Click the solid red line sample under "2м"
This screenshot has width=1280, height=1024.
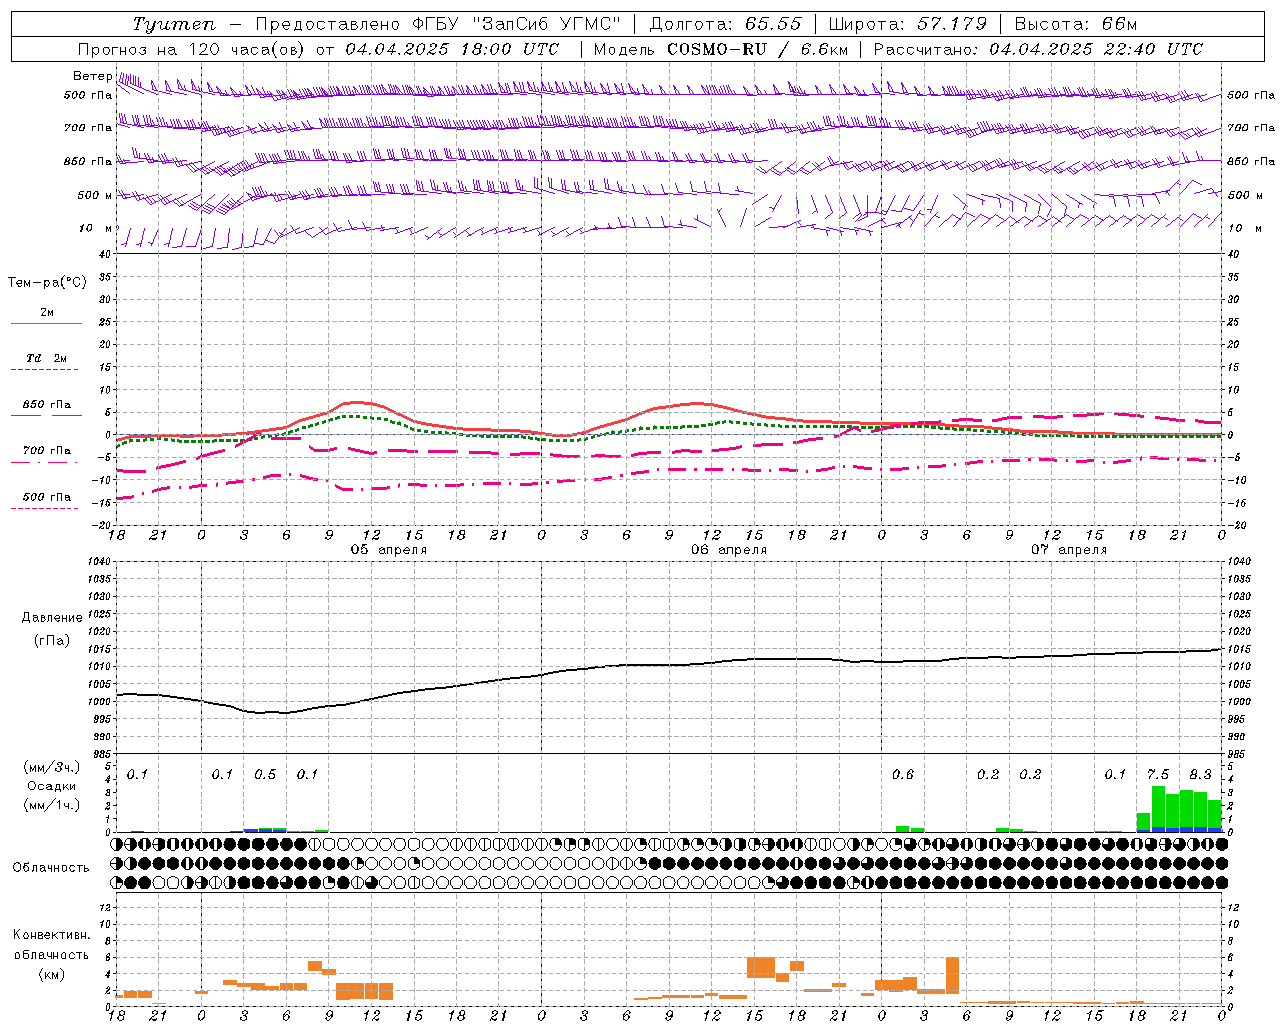tap(46, 323)
